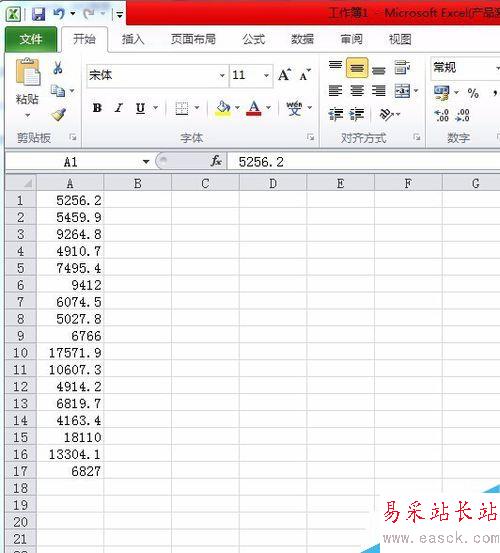Viewport: 500px width, 553px height.
Task: Click the Borders icon
Action: 182,108
